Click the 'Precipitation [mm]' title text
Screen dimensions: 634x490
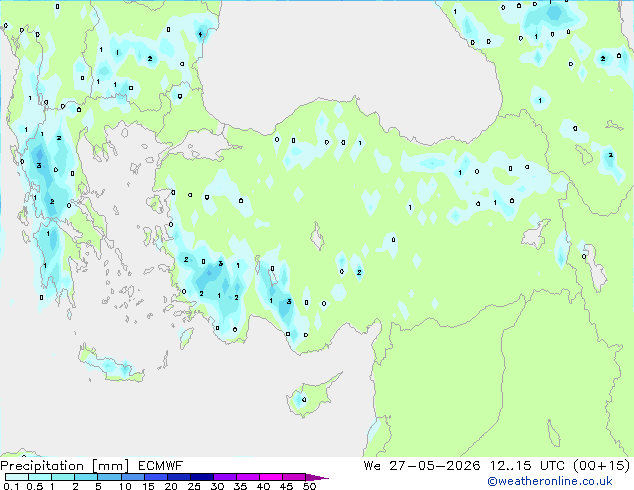coord(65,466)
